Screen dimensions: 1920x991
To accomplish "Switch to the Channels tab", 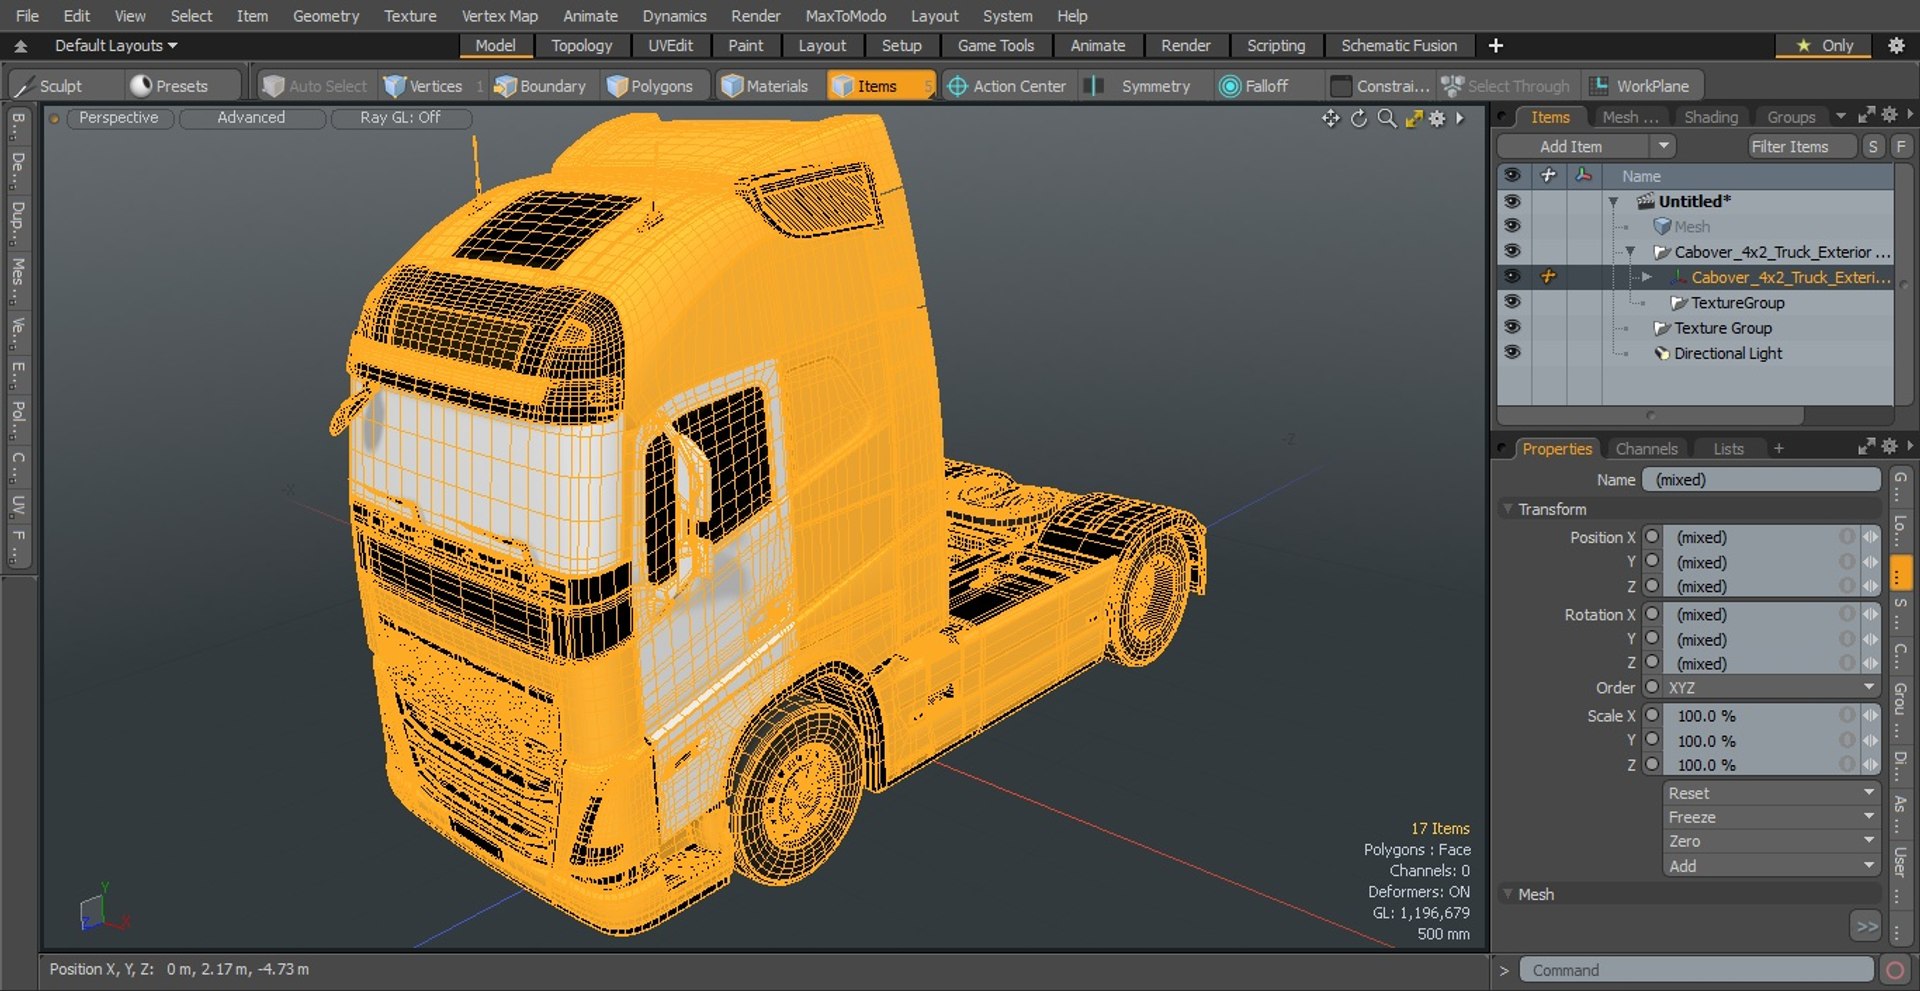I will tap(1646, 449).
